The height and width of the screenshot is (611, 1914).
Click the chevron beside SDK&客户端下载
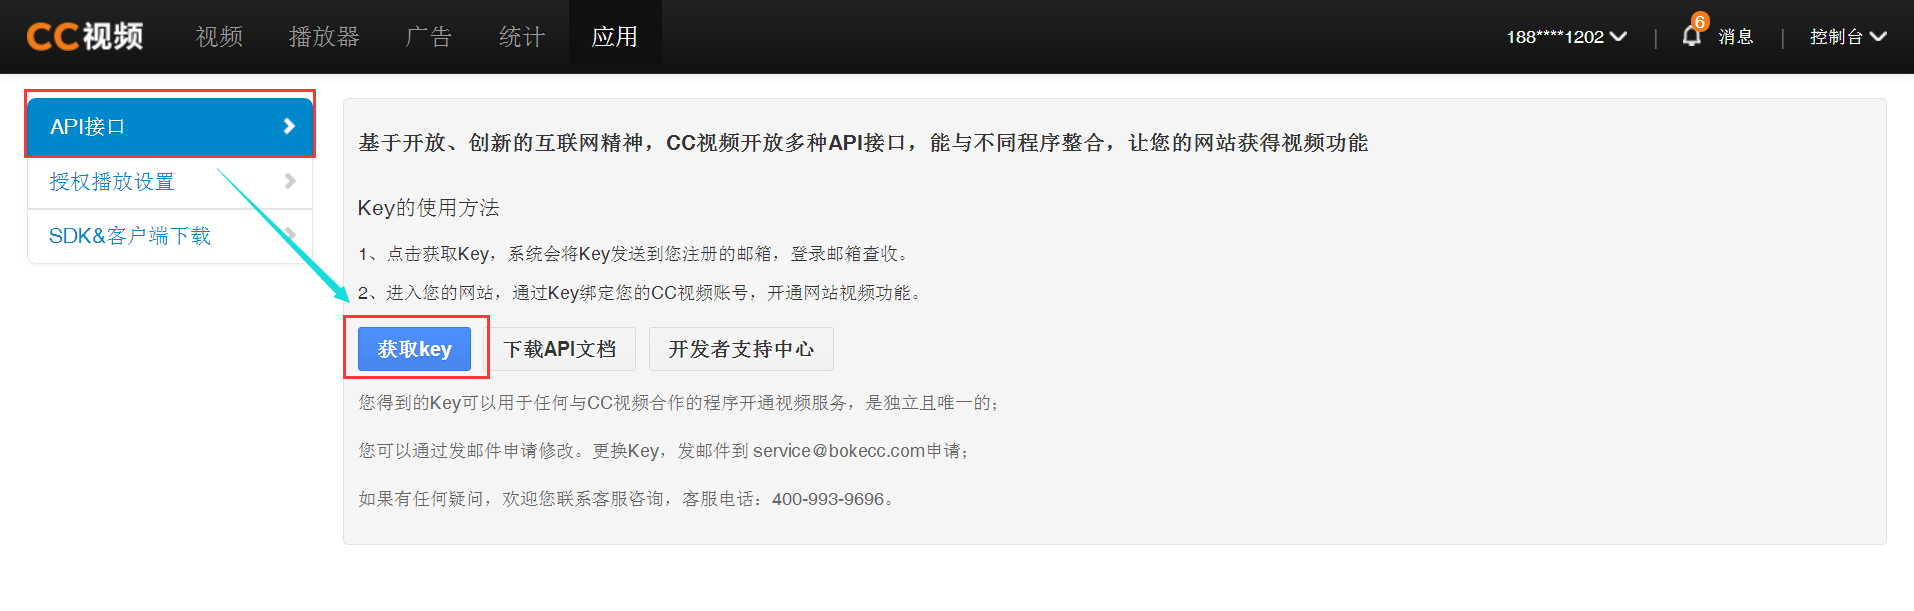[290, 235]
